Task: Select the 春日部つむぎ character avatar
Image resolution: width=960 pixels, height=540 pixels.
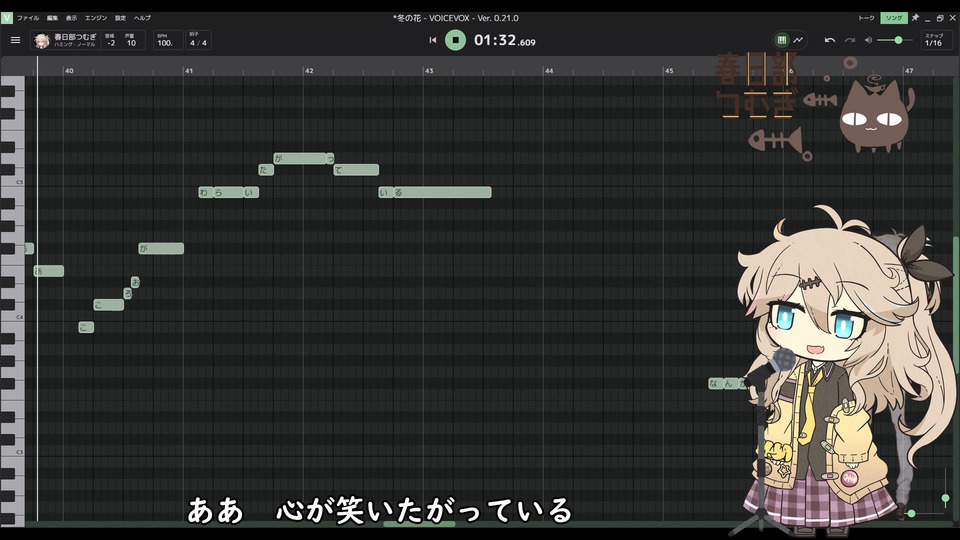Action: tap(42, 40)
